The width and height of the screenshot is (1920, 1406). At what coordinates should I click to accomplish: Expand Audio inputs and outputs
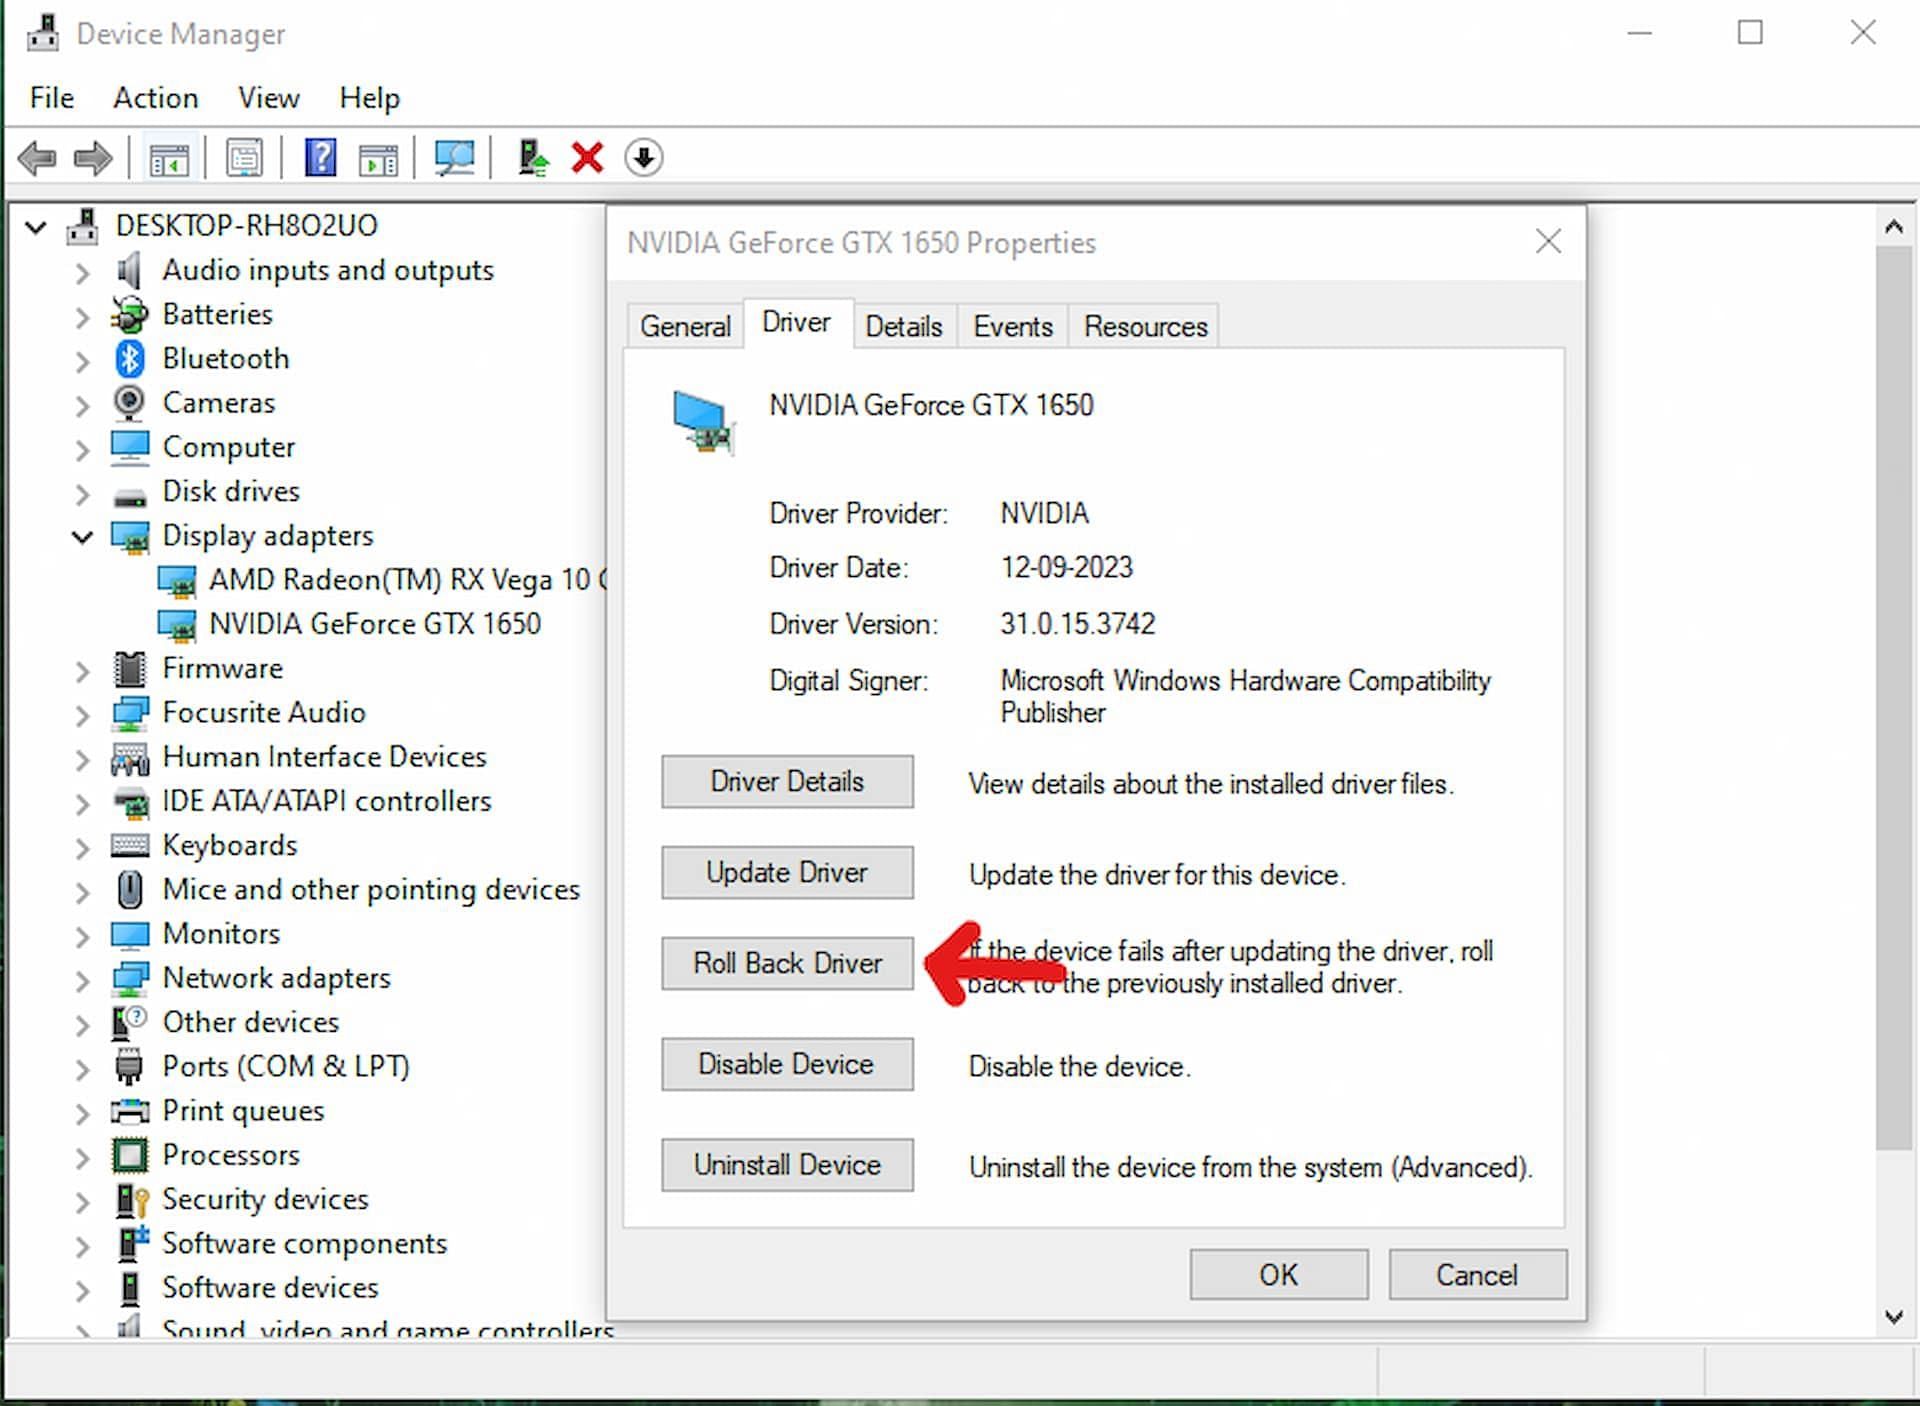(x=82, y=272)
